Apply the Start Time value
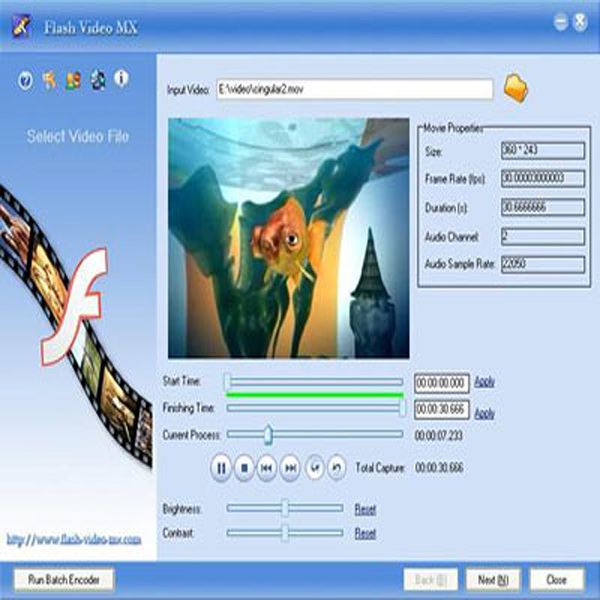This screenshot has width=600, height=600. pyautogui.click(x=484, y=382)
